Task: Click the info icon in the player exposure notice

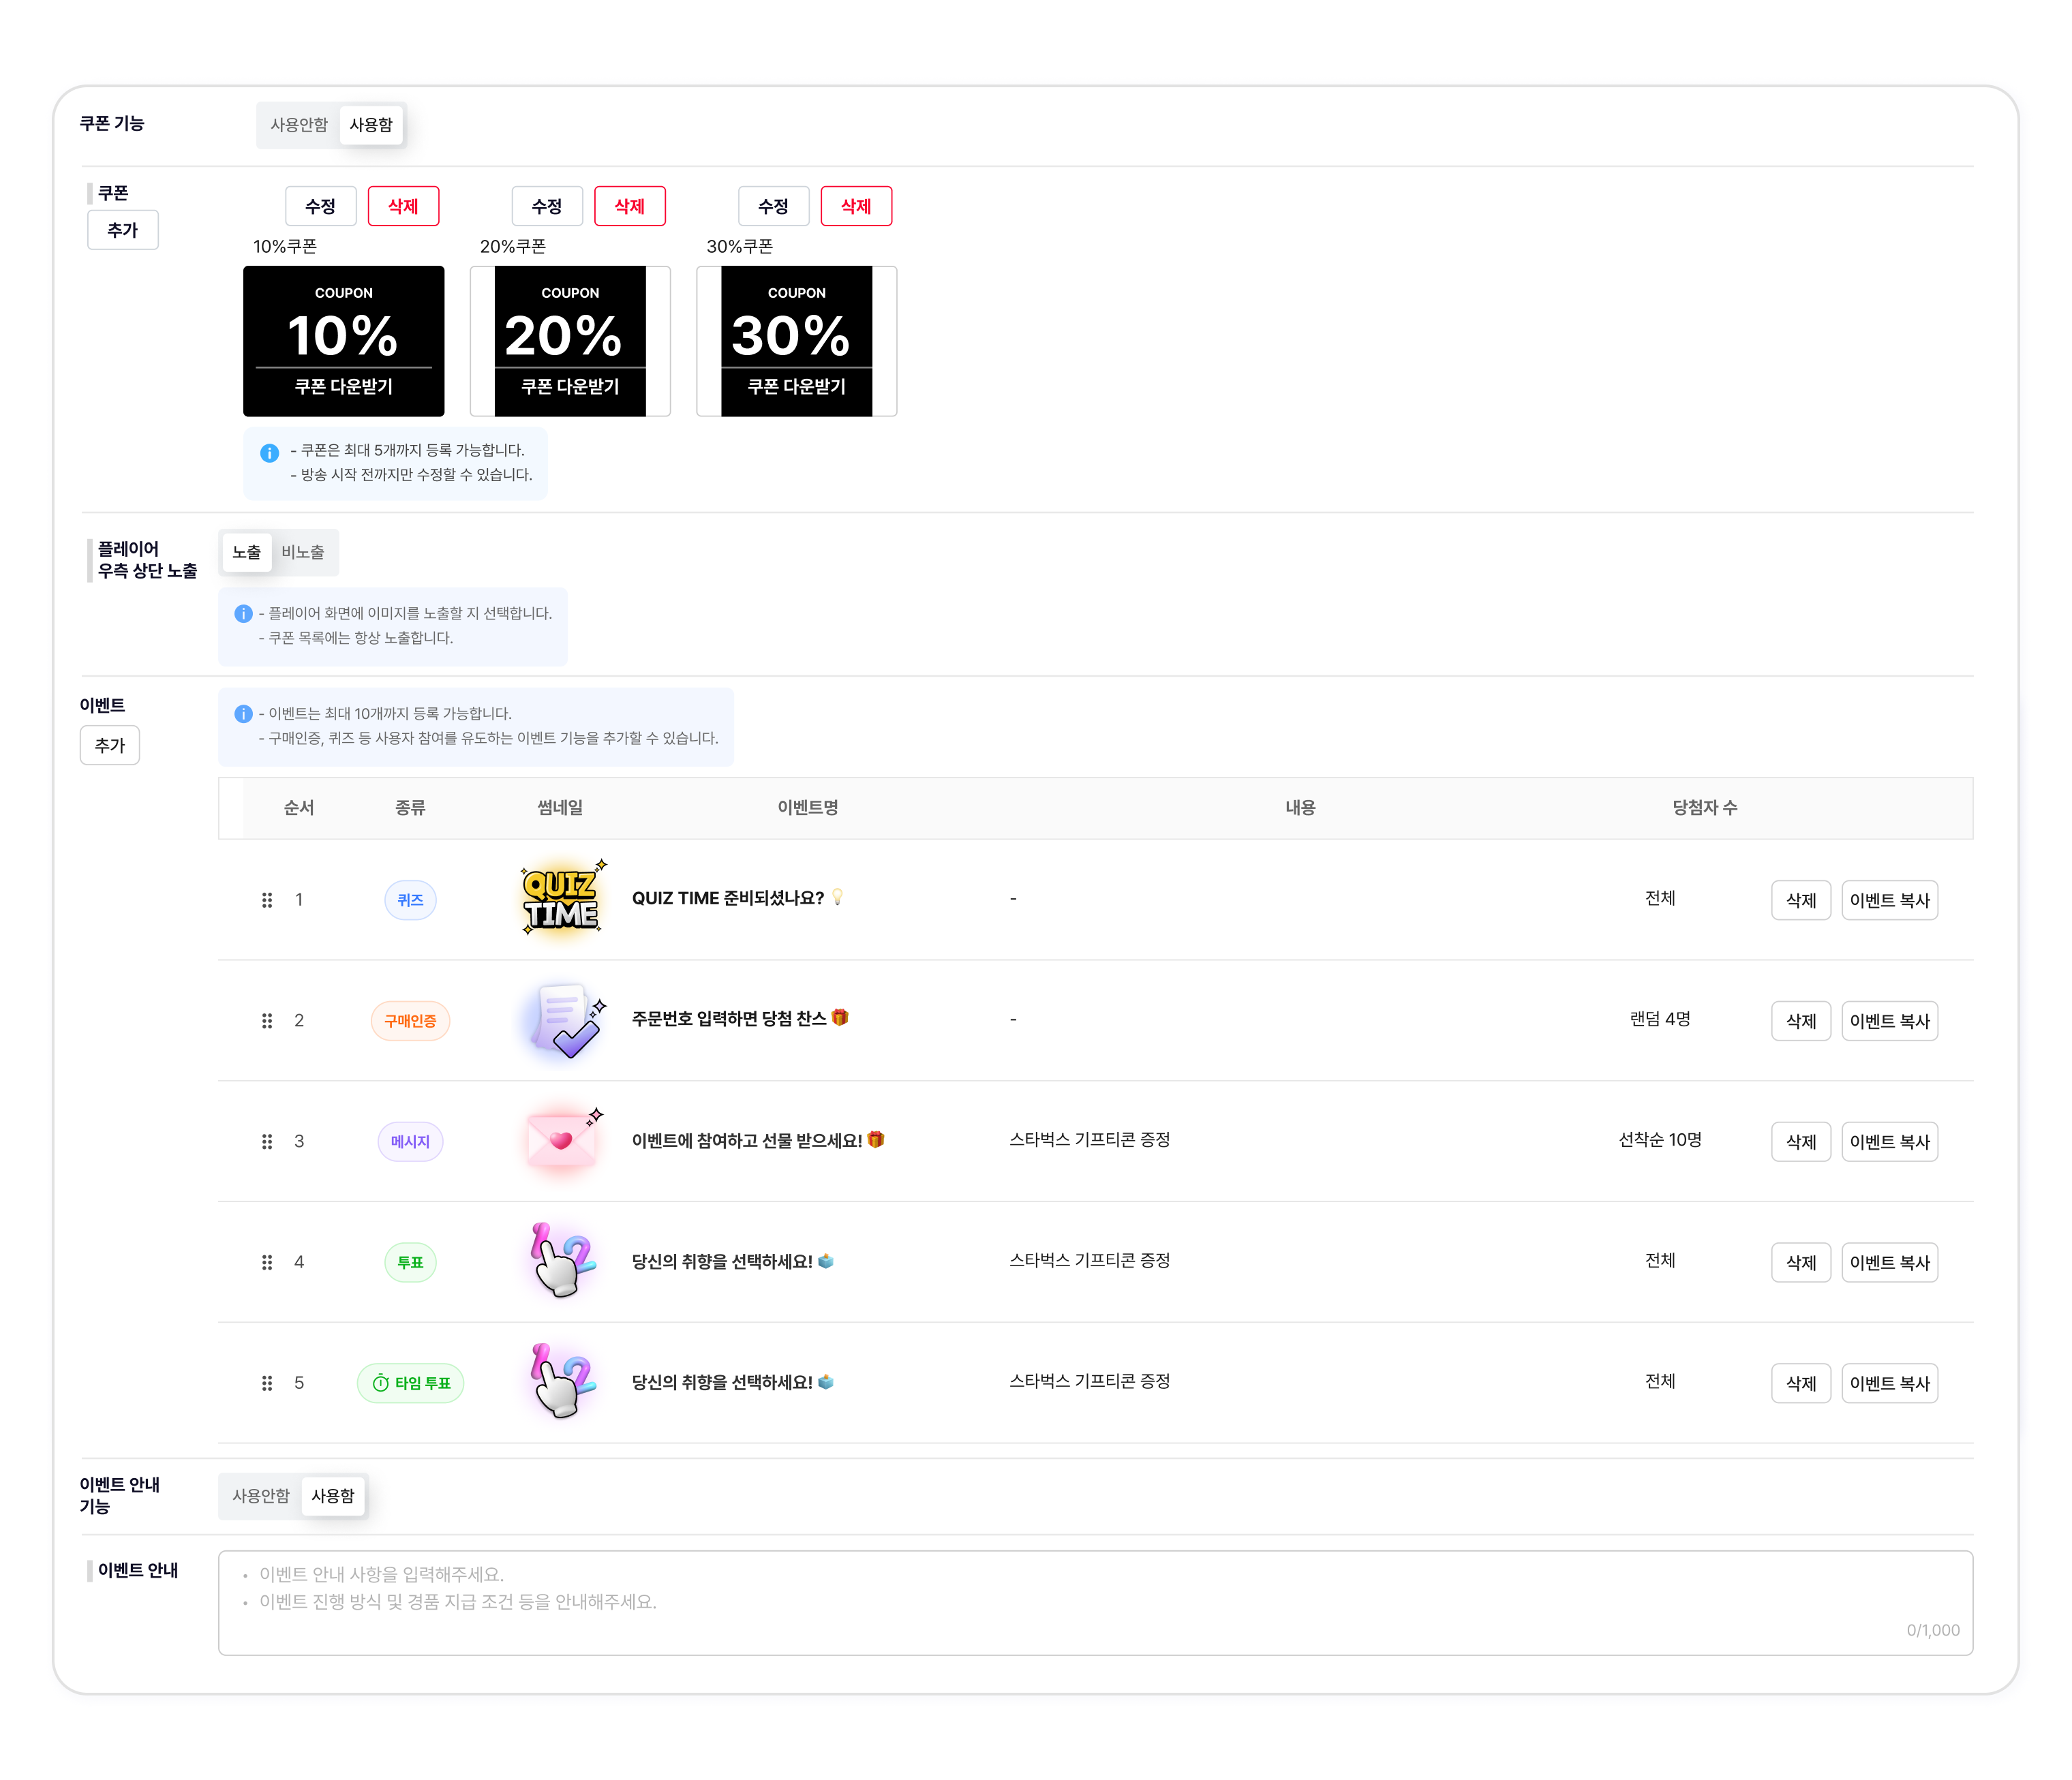Action: click(243, 613)
